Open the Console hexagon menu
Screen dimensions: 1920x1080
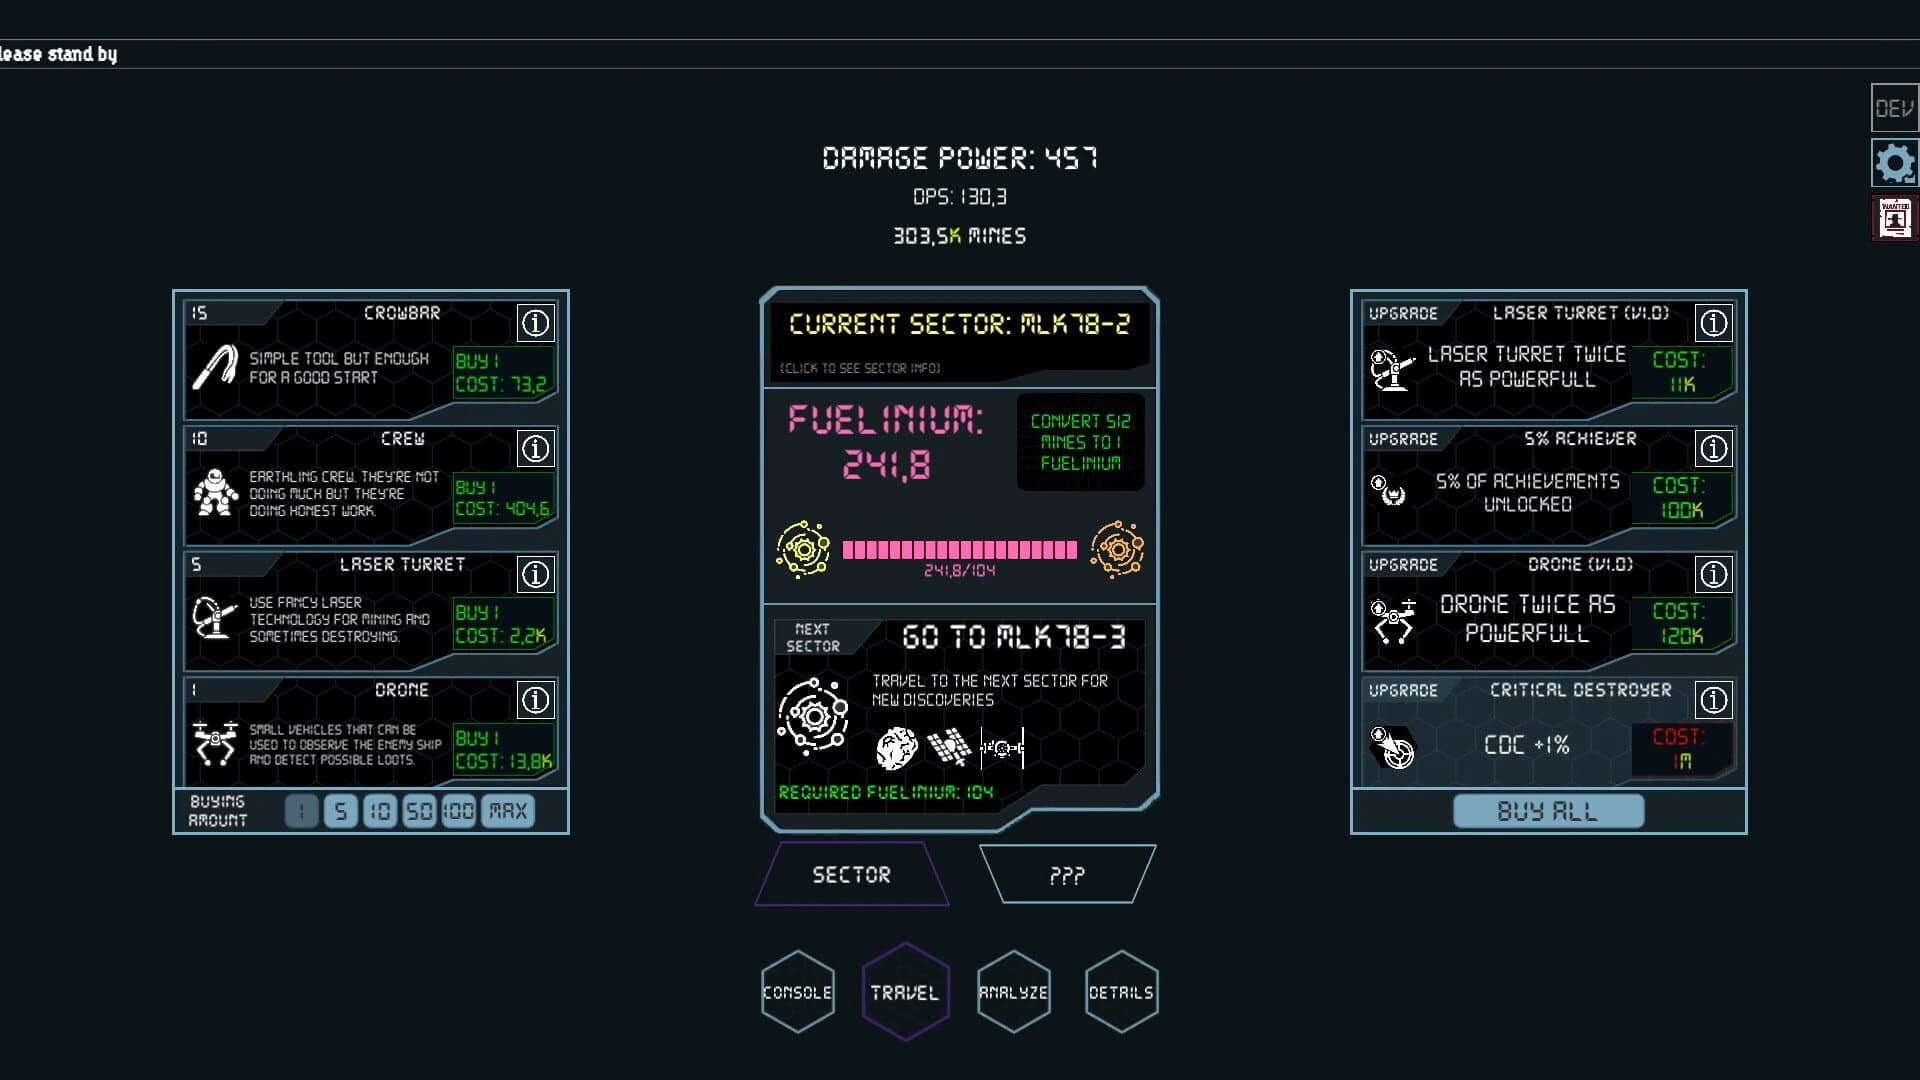[797, 992]
